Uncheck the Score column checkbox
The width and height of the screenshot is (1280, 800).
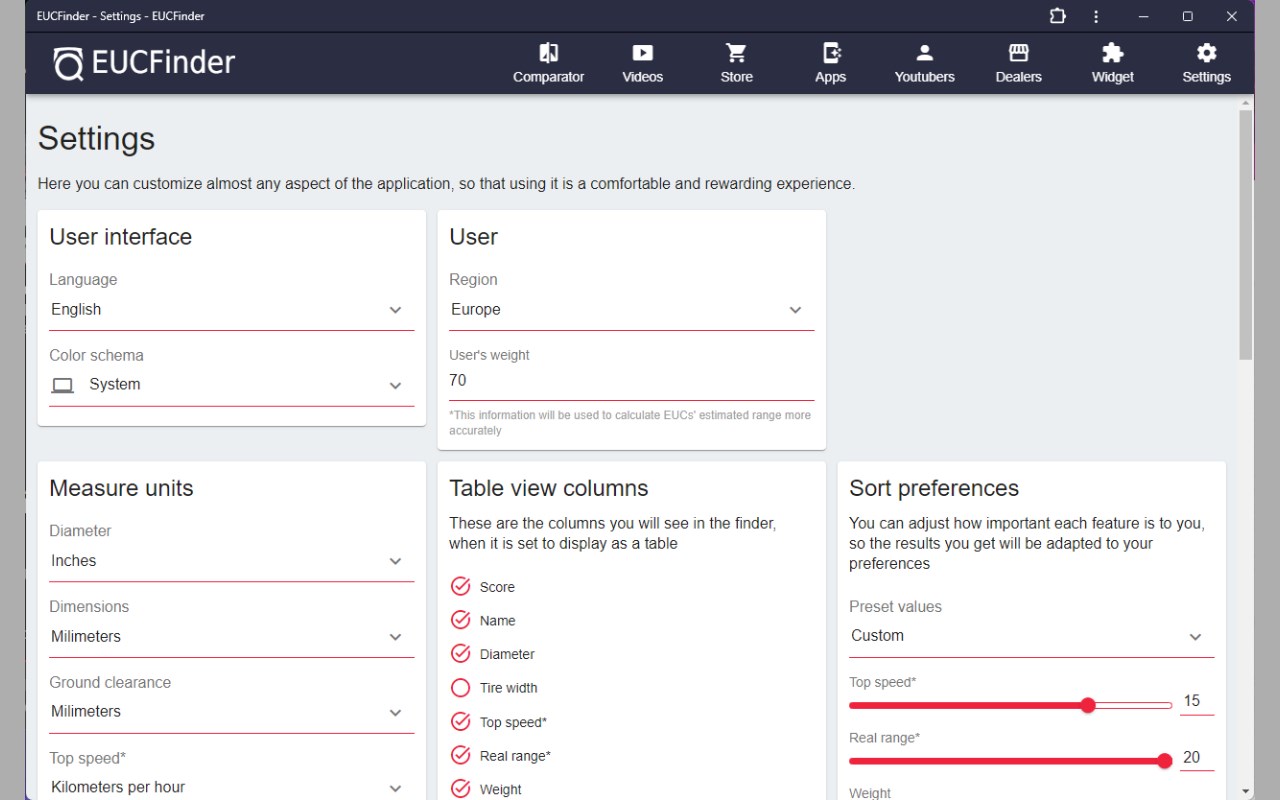[460, 587]
